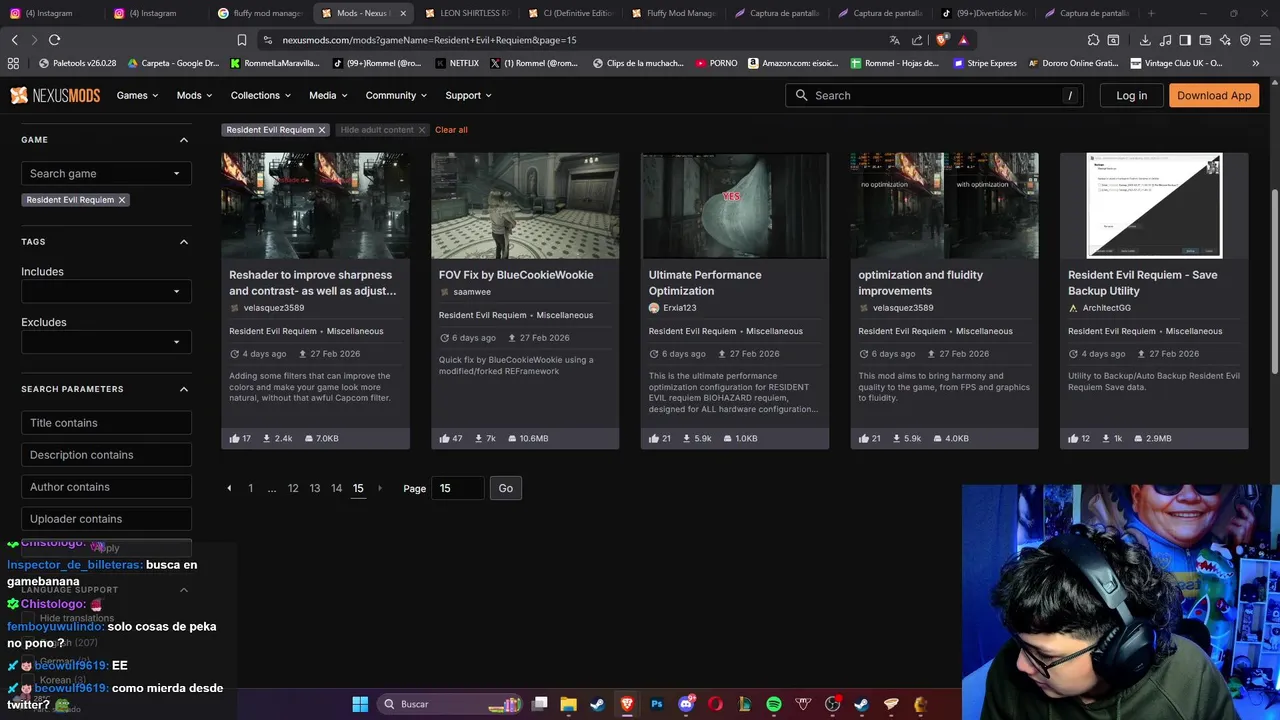The image size is (1280, 720).
Task: Go to page 14 in pagination
Action: click(336, 488)
